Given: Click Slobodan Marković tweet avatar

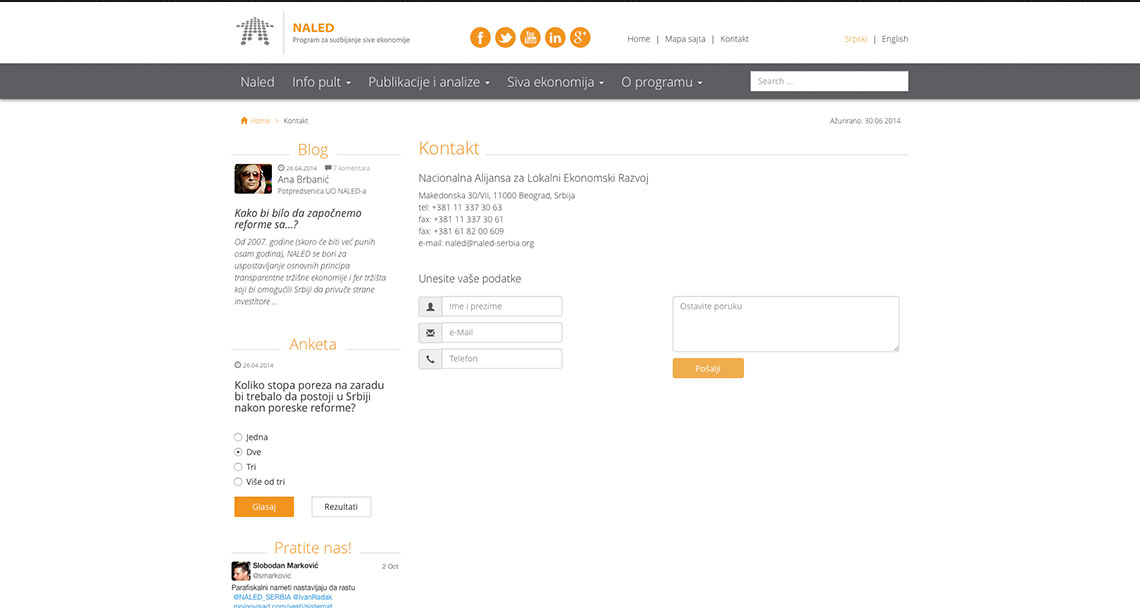Looking at the screenshot, I should (x=241, y=571).
